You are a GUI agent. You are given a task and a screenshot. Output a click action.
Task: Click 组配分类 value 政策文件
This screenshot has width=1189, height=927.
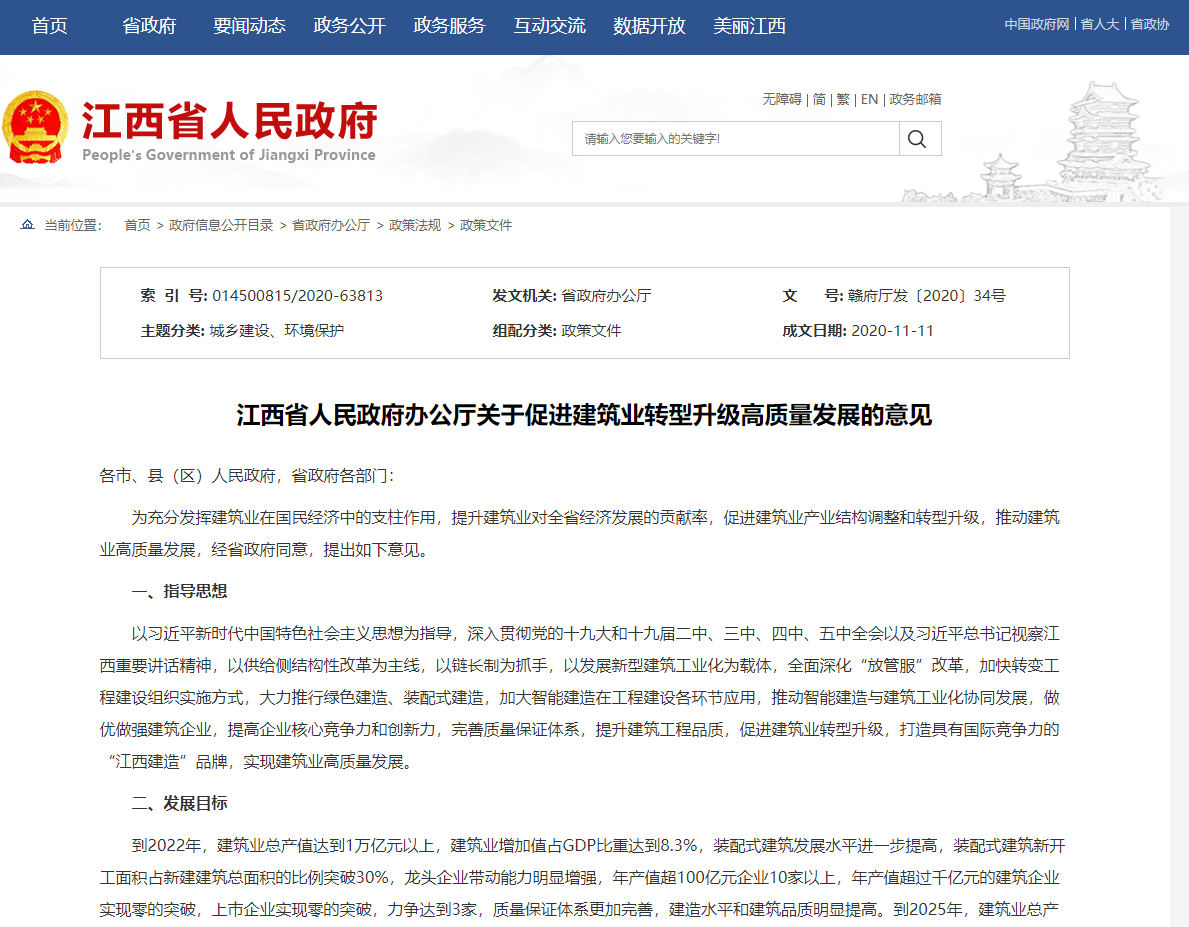(x=591, y=331)
